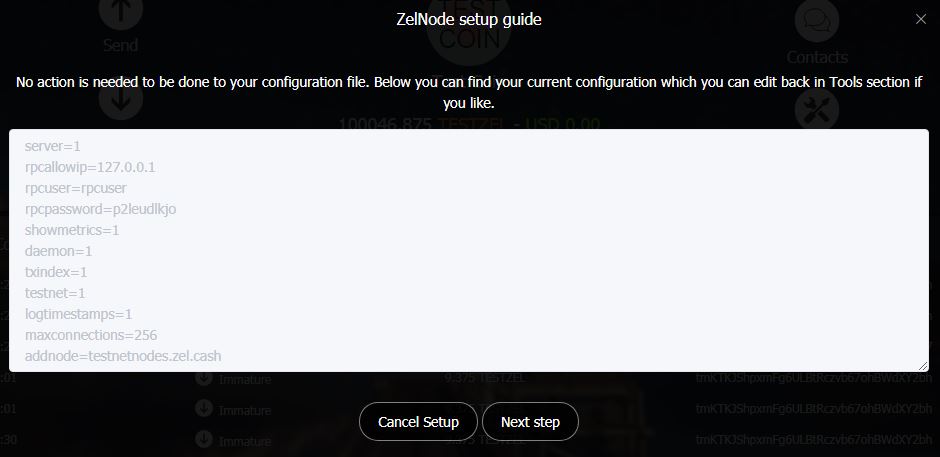Click the Immature label in the :30 row
Image resolution: width=940 pixels, height=457 pixels.
[245, 441]
